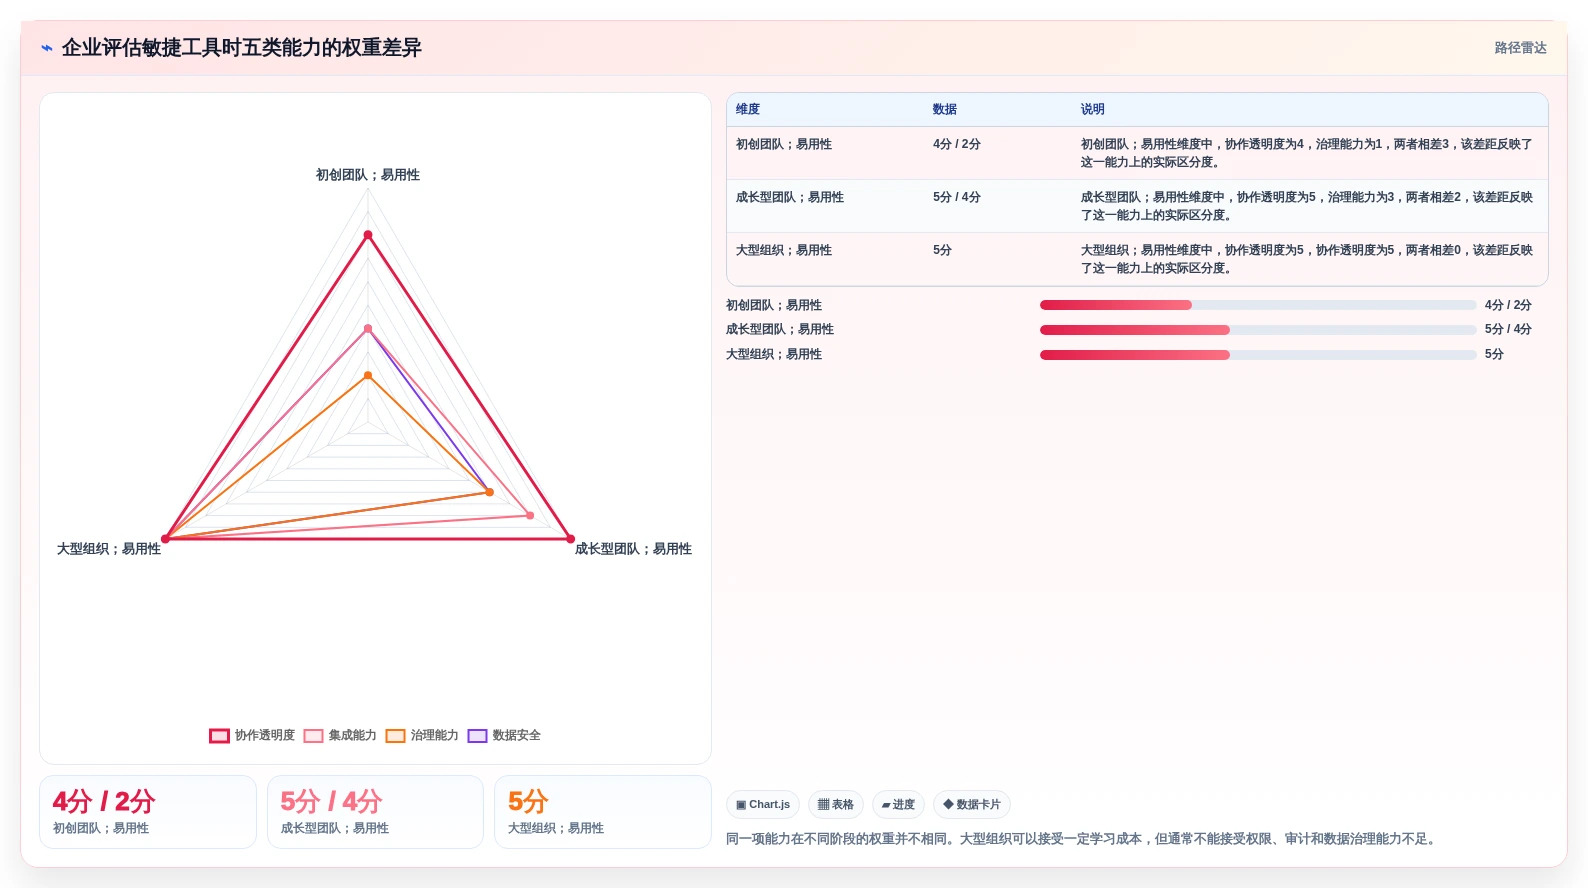Click the 大型组织；易用性 label left of progress bars

click(774, 354)
